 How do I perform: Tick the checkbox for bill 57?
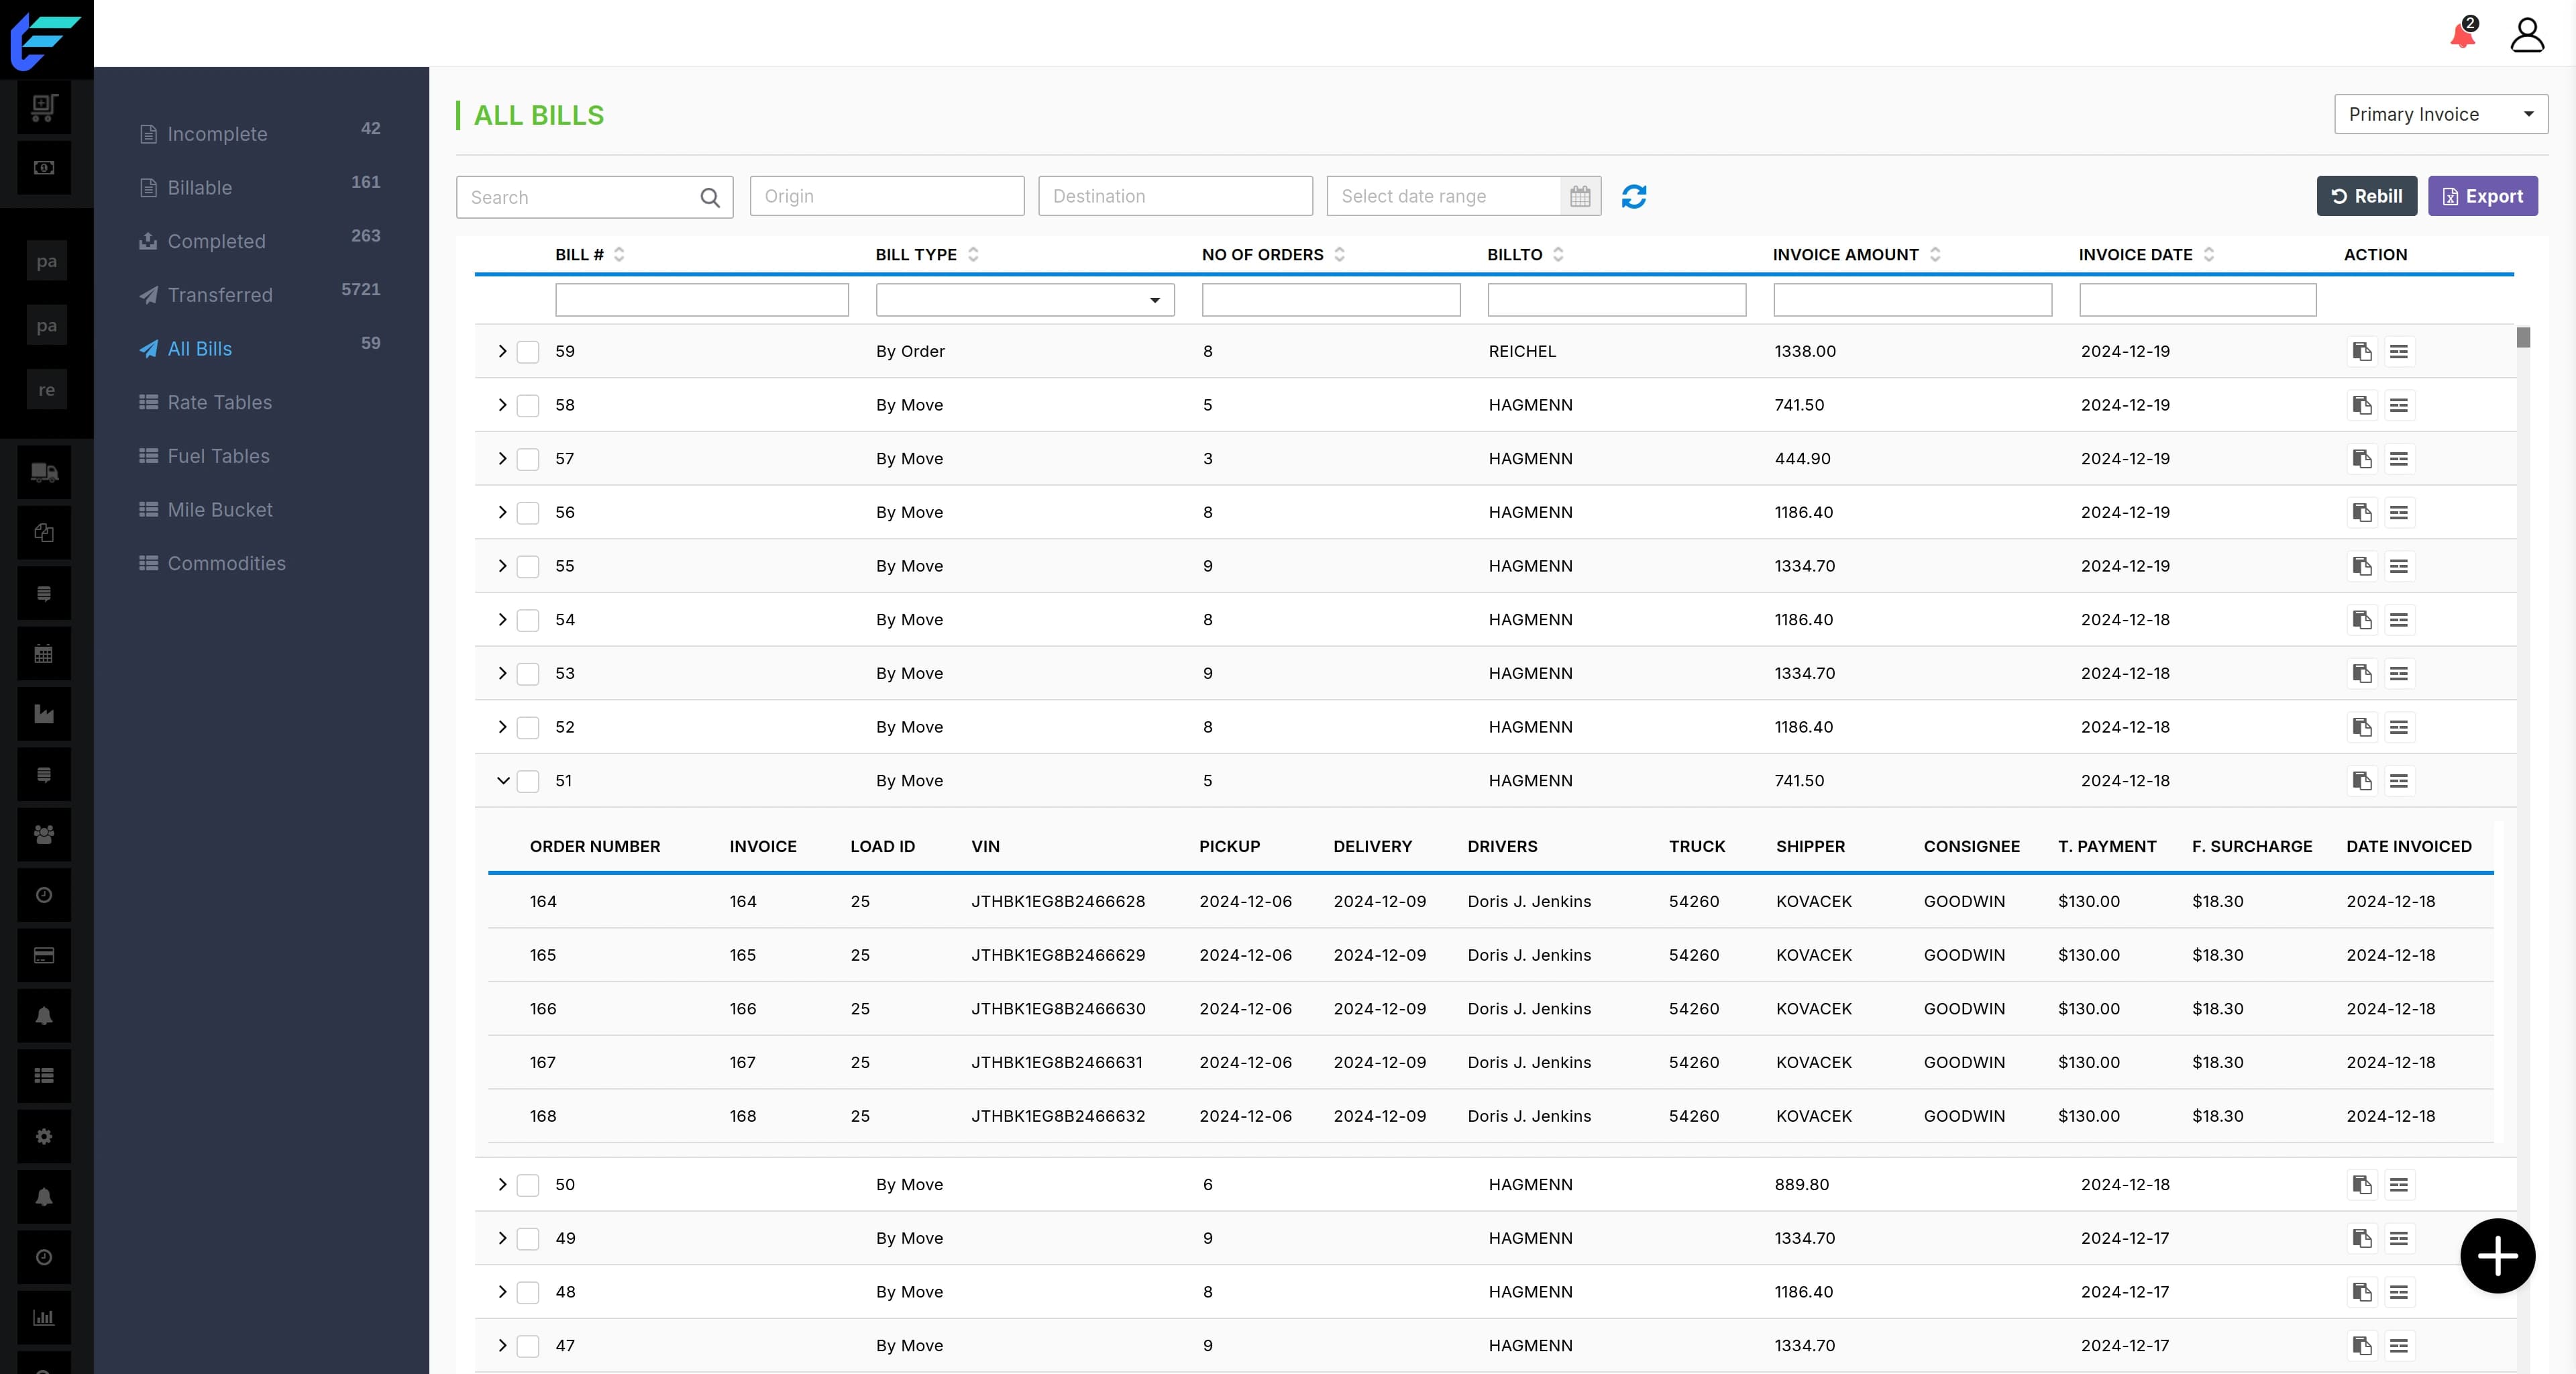pos(528,459)
